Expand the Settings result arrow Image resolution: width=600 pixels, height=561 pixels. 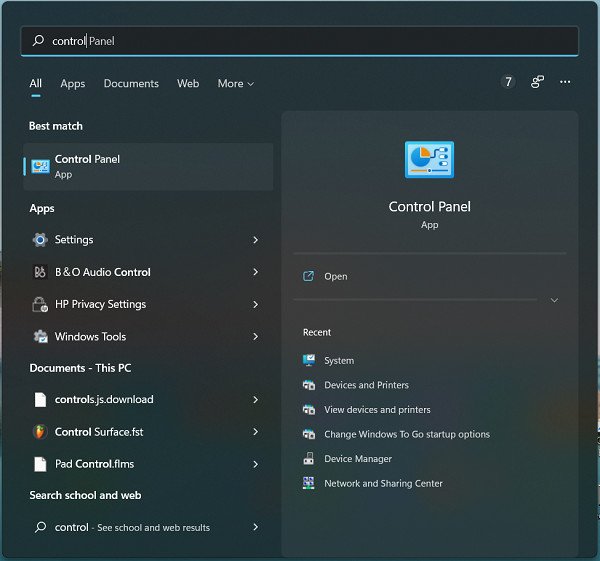click(x=256, y=240)
